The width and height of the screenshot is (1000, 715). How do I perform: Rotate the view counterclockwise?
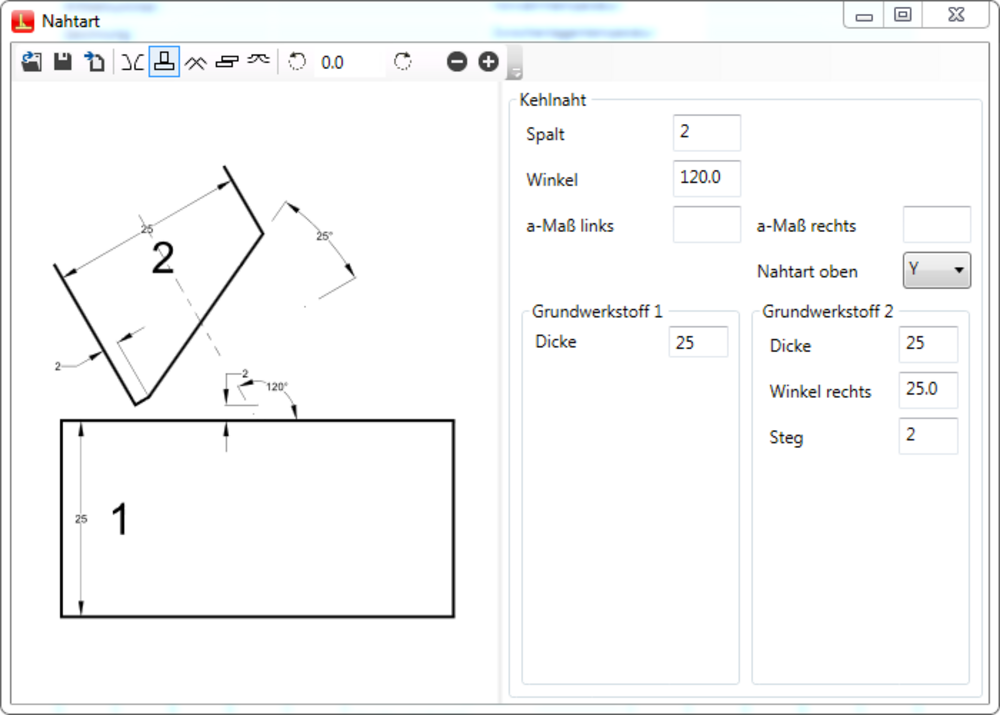tap(296, 61)
